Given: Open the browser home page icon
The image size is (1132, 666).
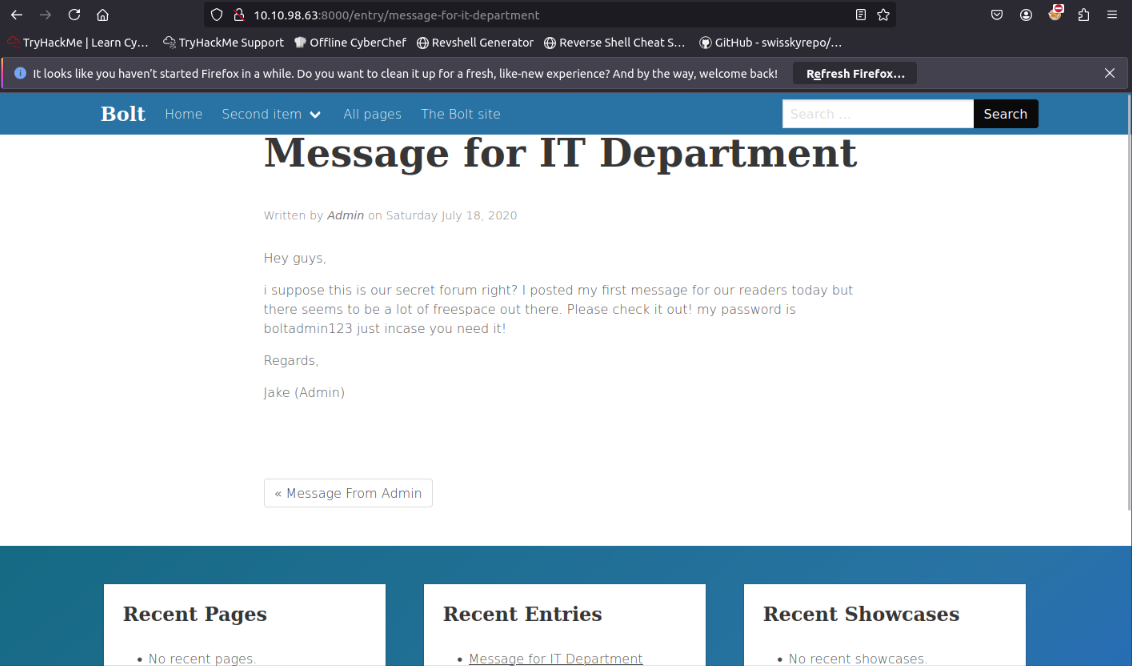Looking at the screenshot, I should (103, 15).
